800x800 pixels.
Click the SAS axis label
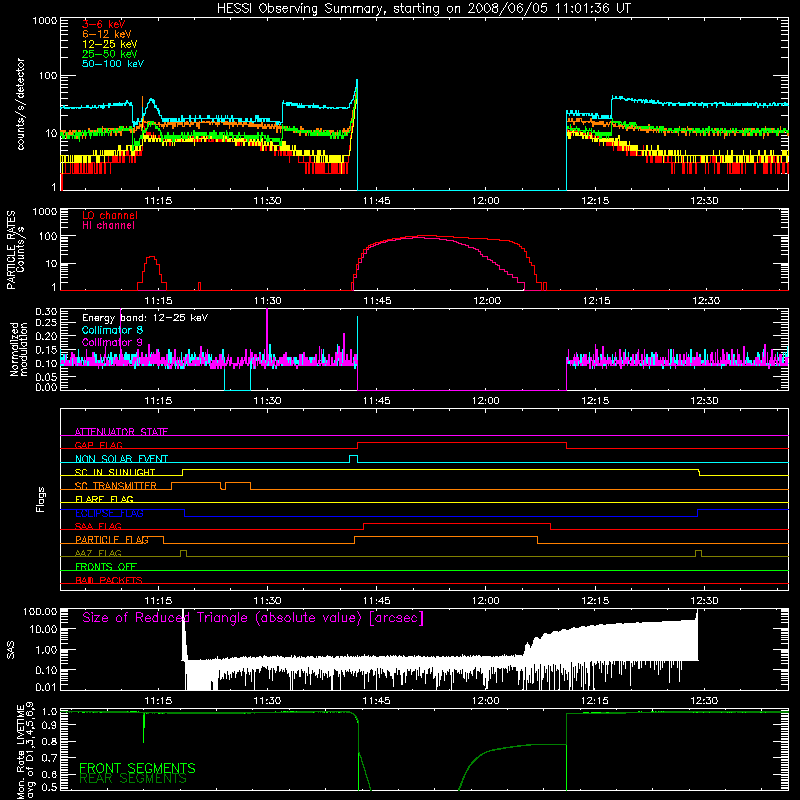pos(11,651)
